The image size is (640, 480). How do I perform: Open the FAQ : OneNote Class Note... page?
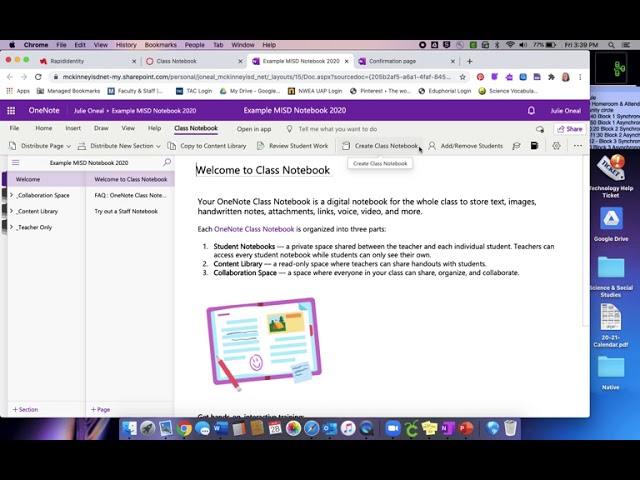(x=130, y=195)
